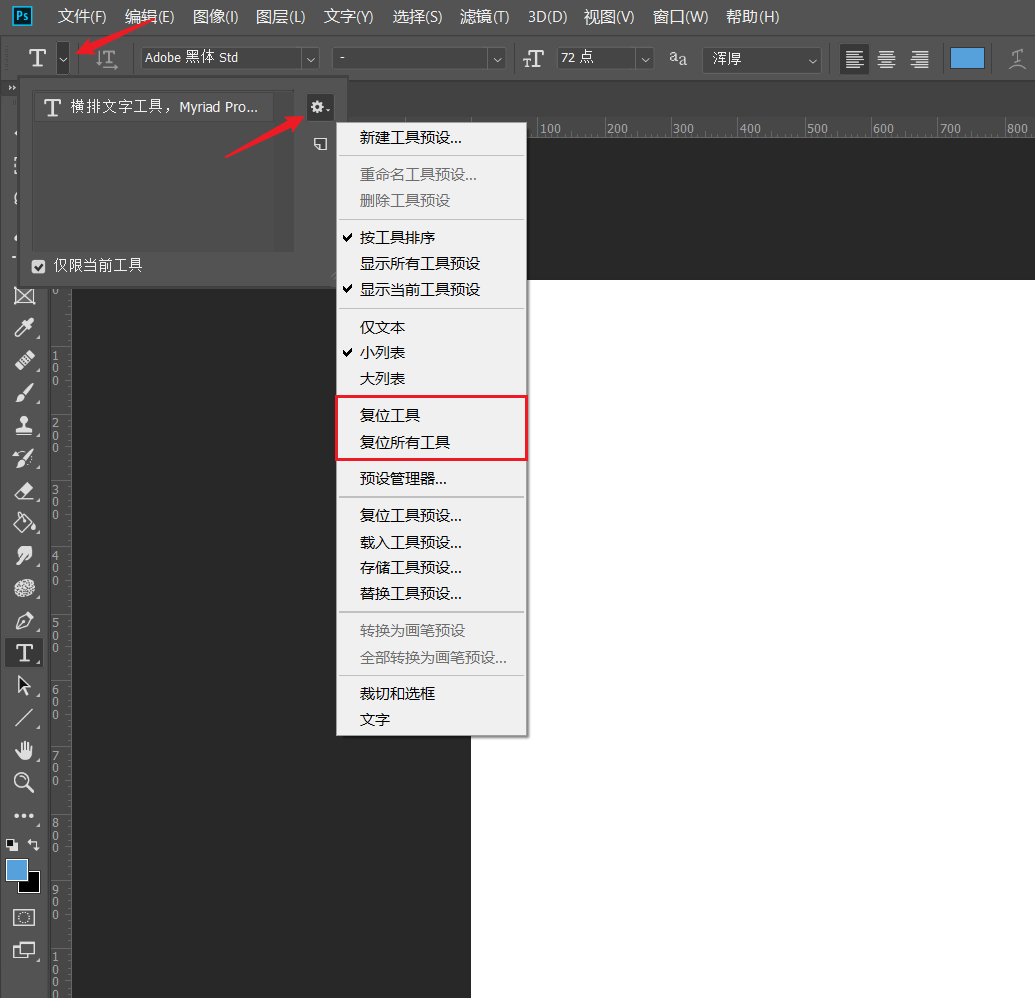
Task: Select the Hand tool
Action: pos(24,750)
